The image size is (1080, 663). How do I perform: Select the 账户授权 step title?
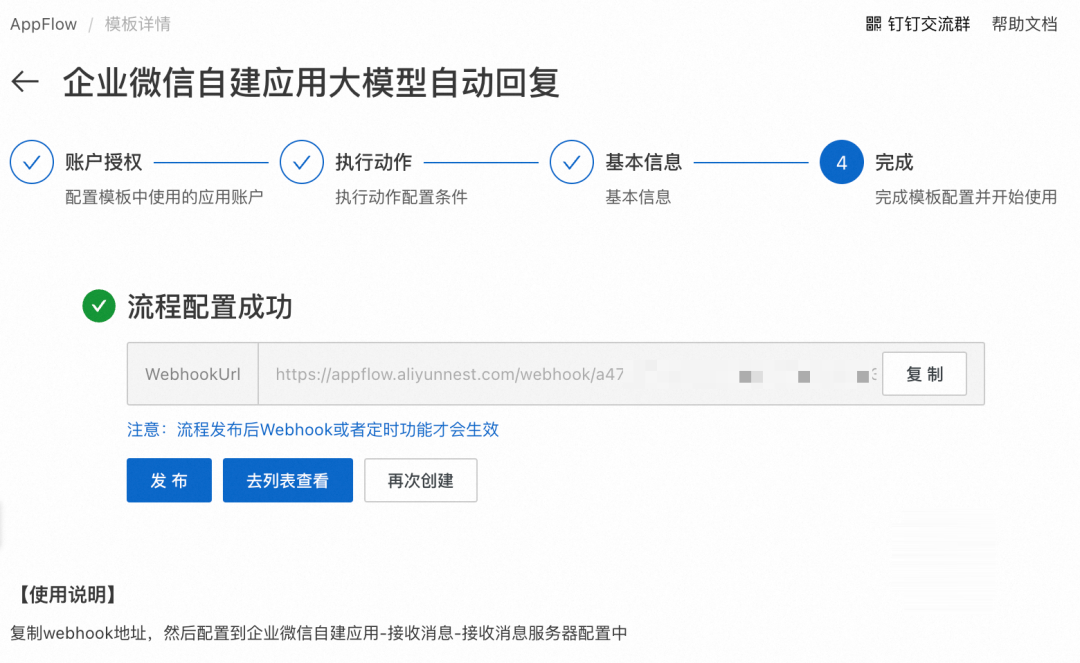[104, 162]
